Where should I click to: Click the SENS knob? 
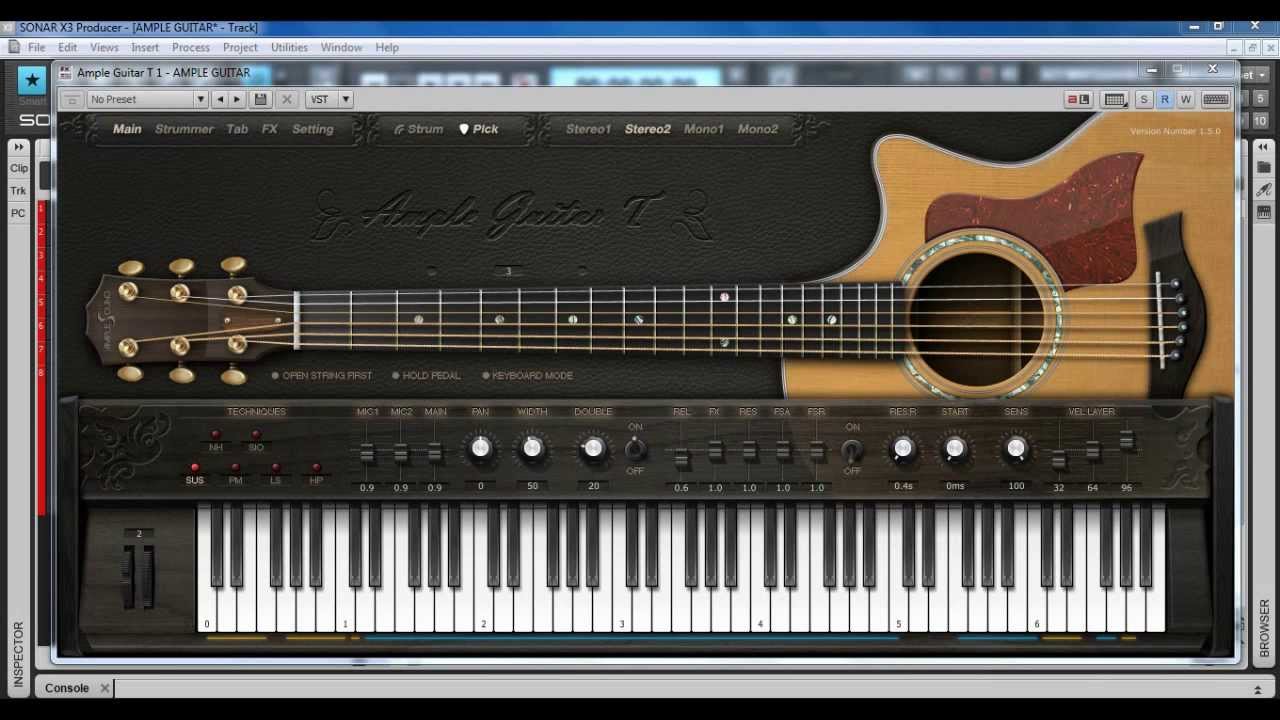(1016, 449)
